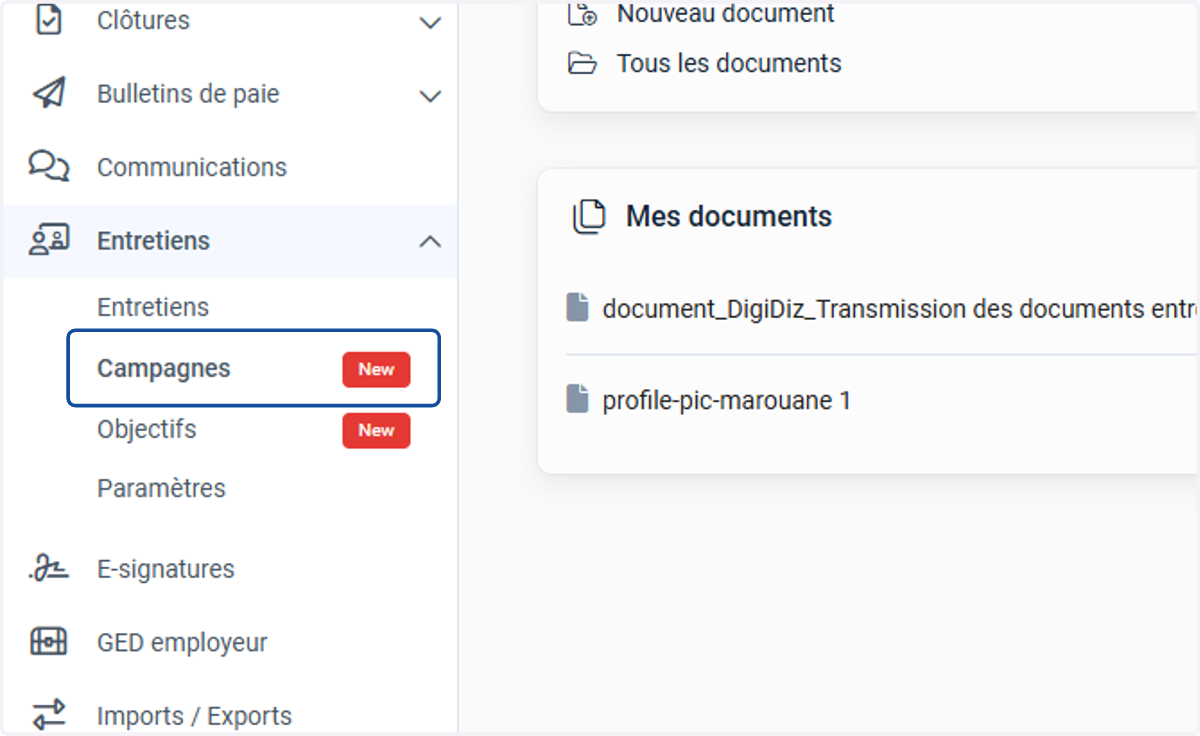Click file icon beside document_DigiDiz_Transmission
Image resolution: width=1200 pixels, height=736 pixels.
(x=577, y=308)
